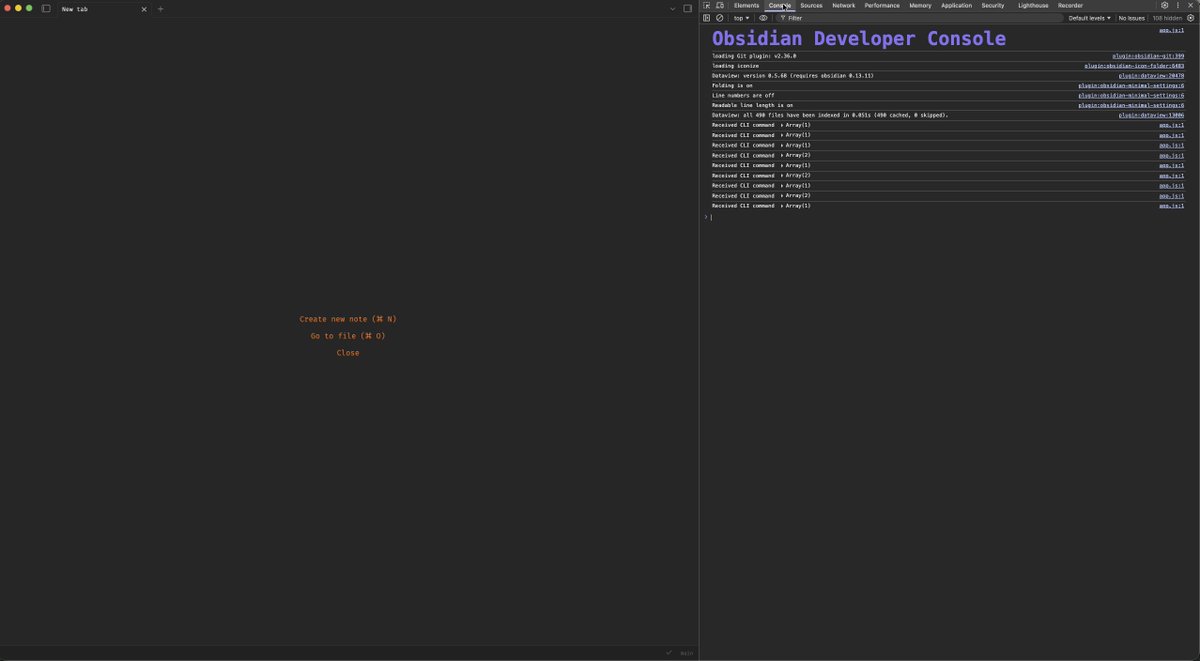Click the Folding is on message
1200x661 pixels.
[732, 86]
